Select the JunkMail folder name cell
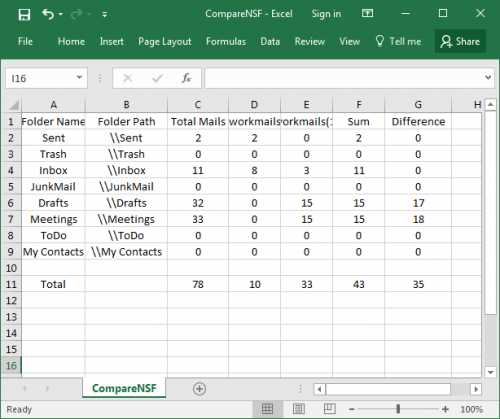This screenshot has height=419, width=500. pos(53,187)
